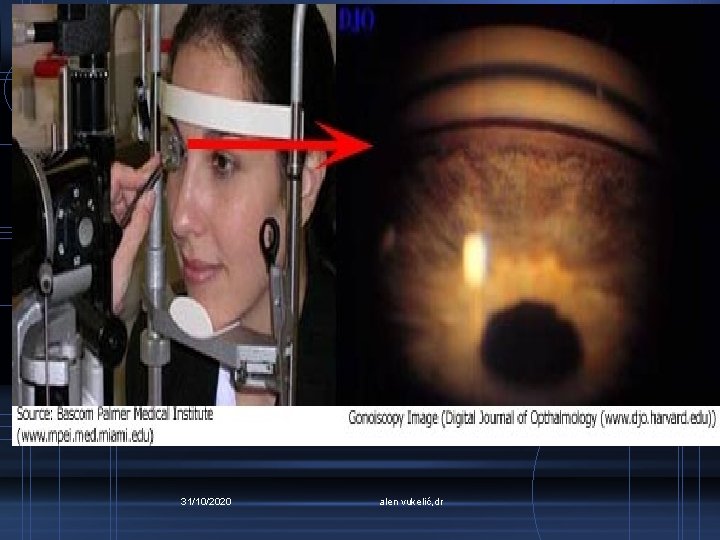Click the "(www.mpei.med.miami.edu)" text
Screen dimensions: 720x540
pyautogui.click(x=85, y=435)
